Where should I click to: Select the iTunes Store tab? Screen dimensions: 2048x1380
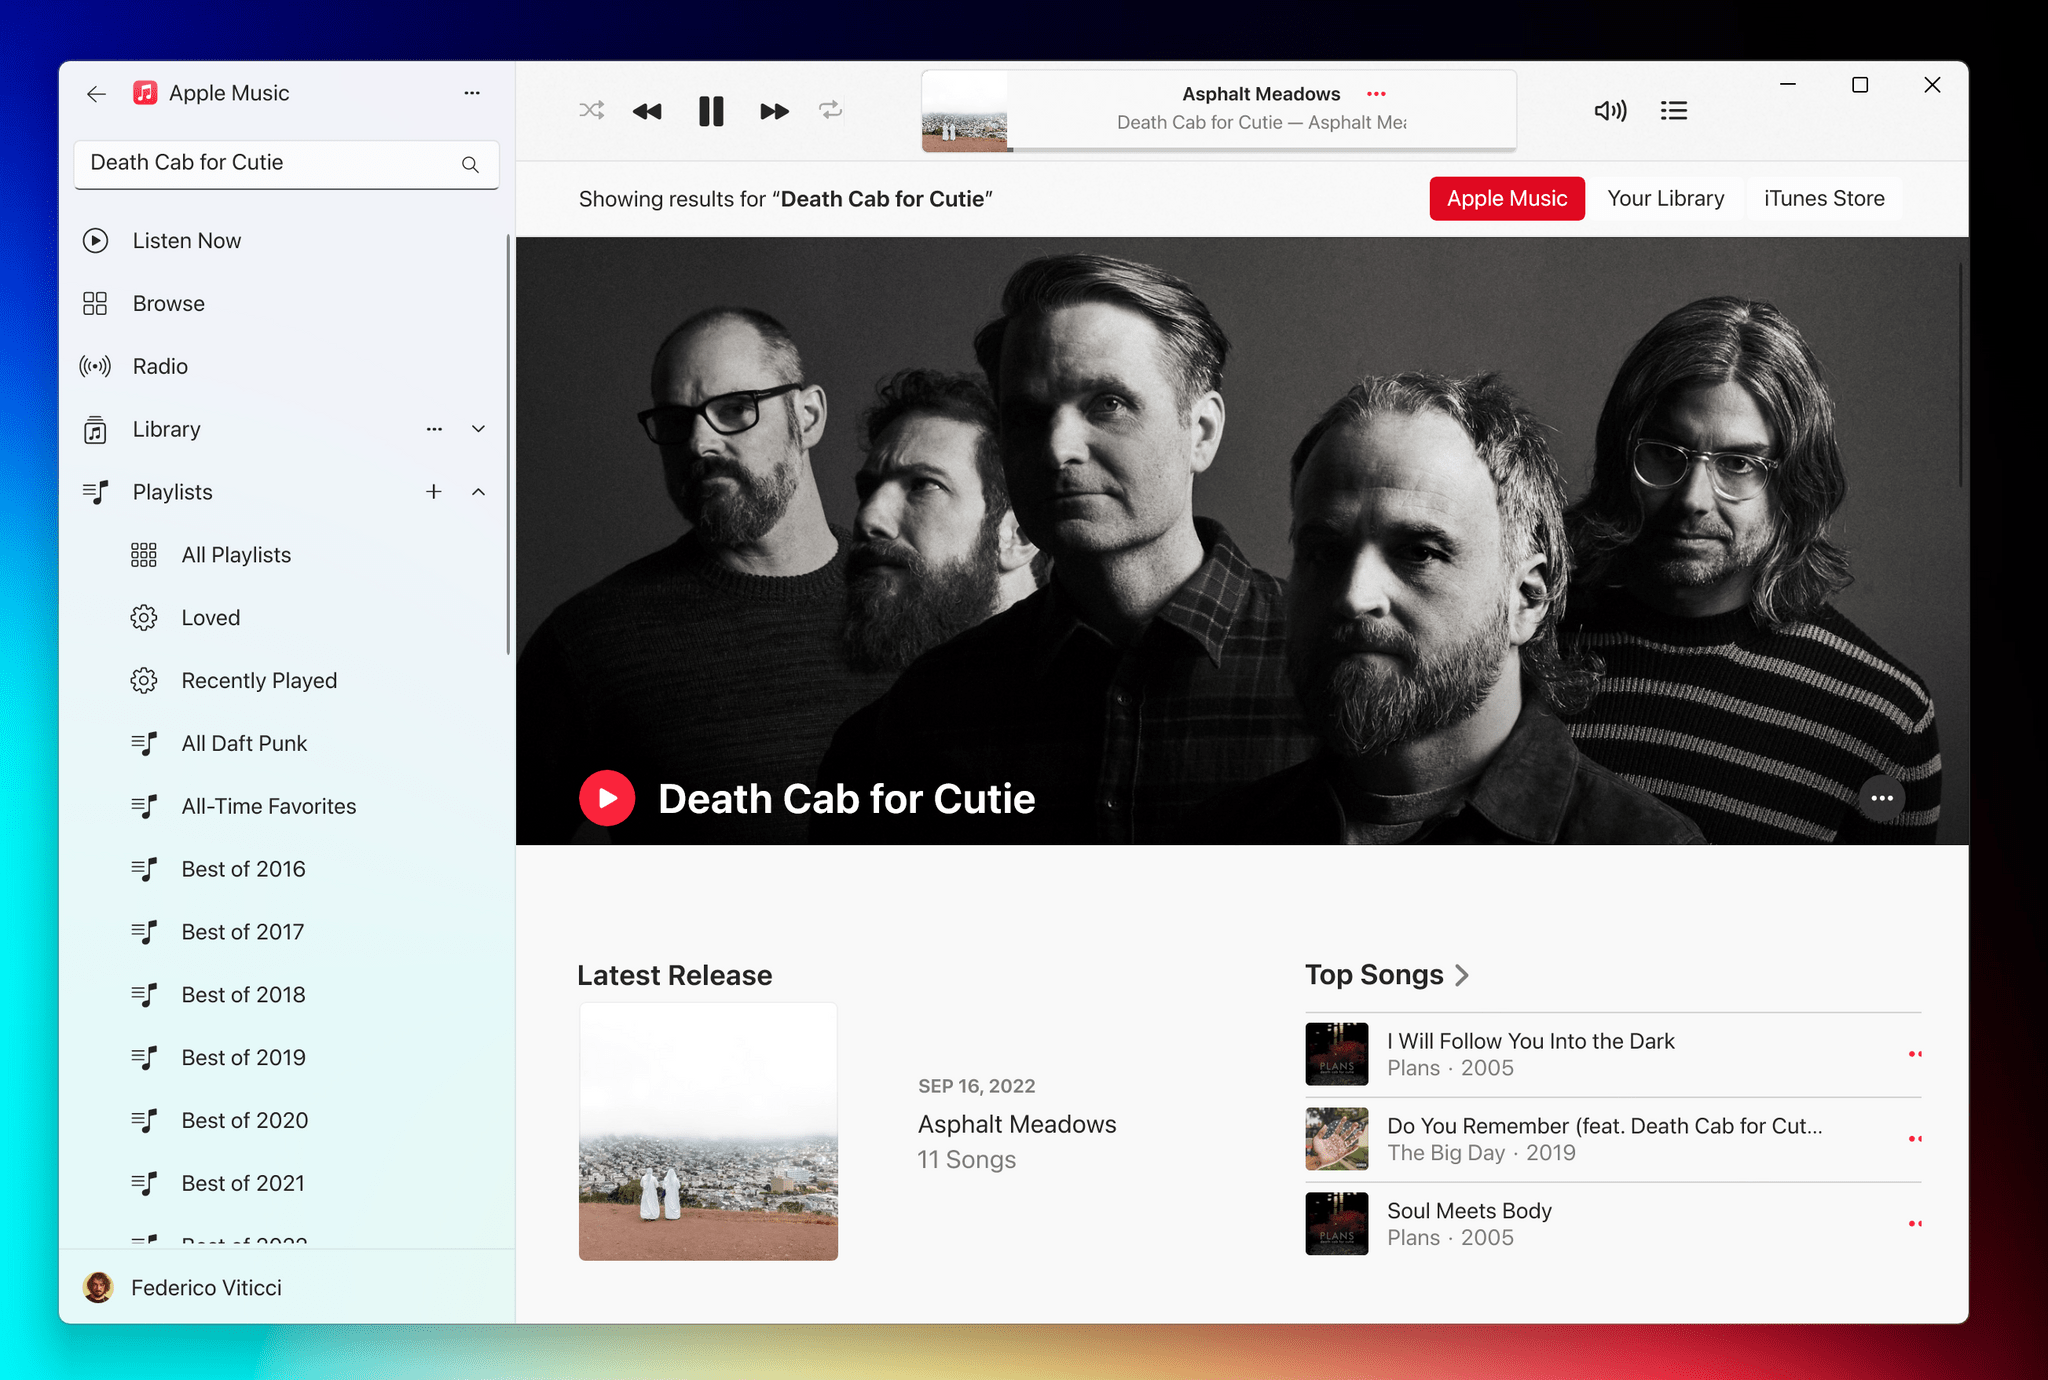point(1822,197)
